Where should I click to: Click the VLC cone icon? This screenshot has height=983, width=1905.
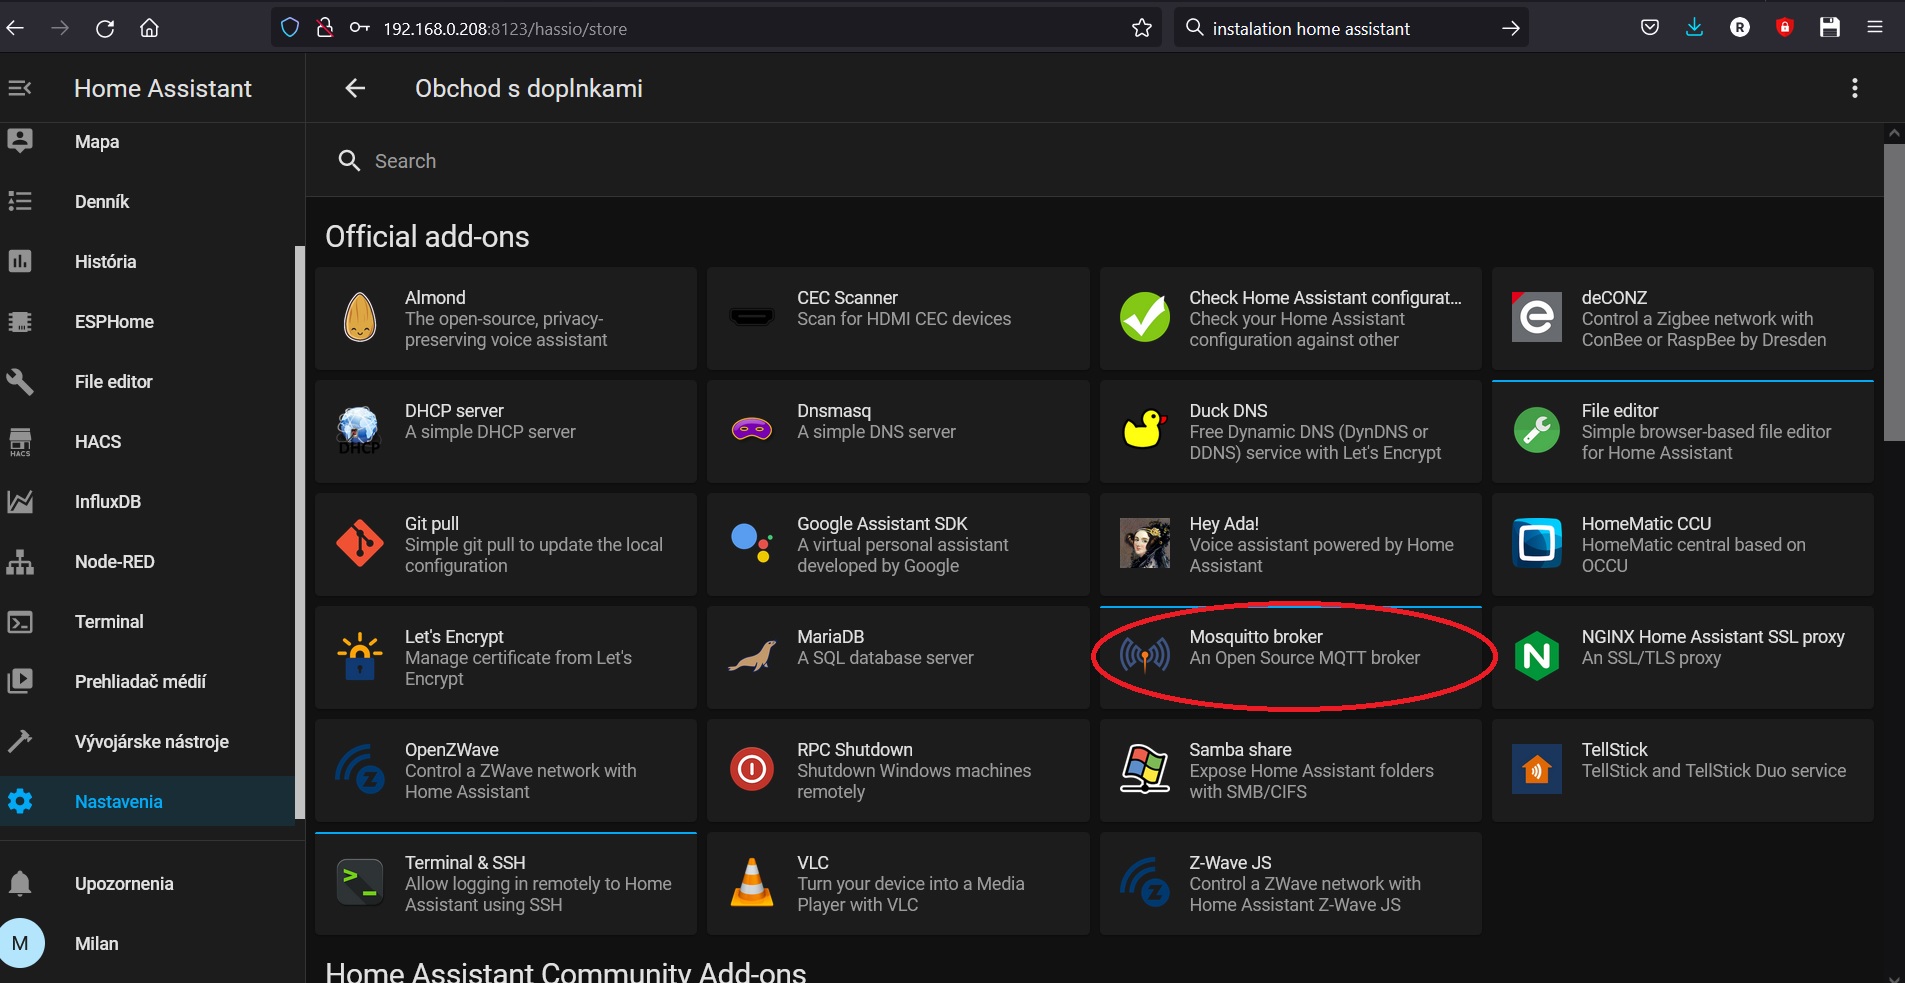coord(752,882)
